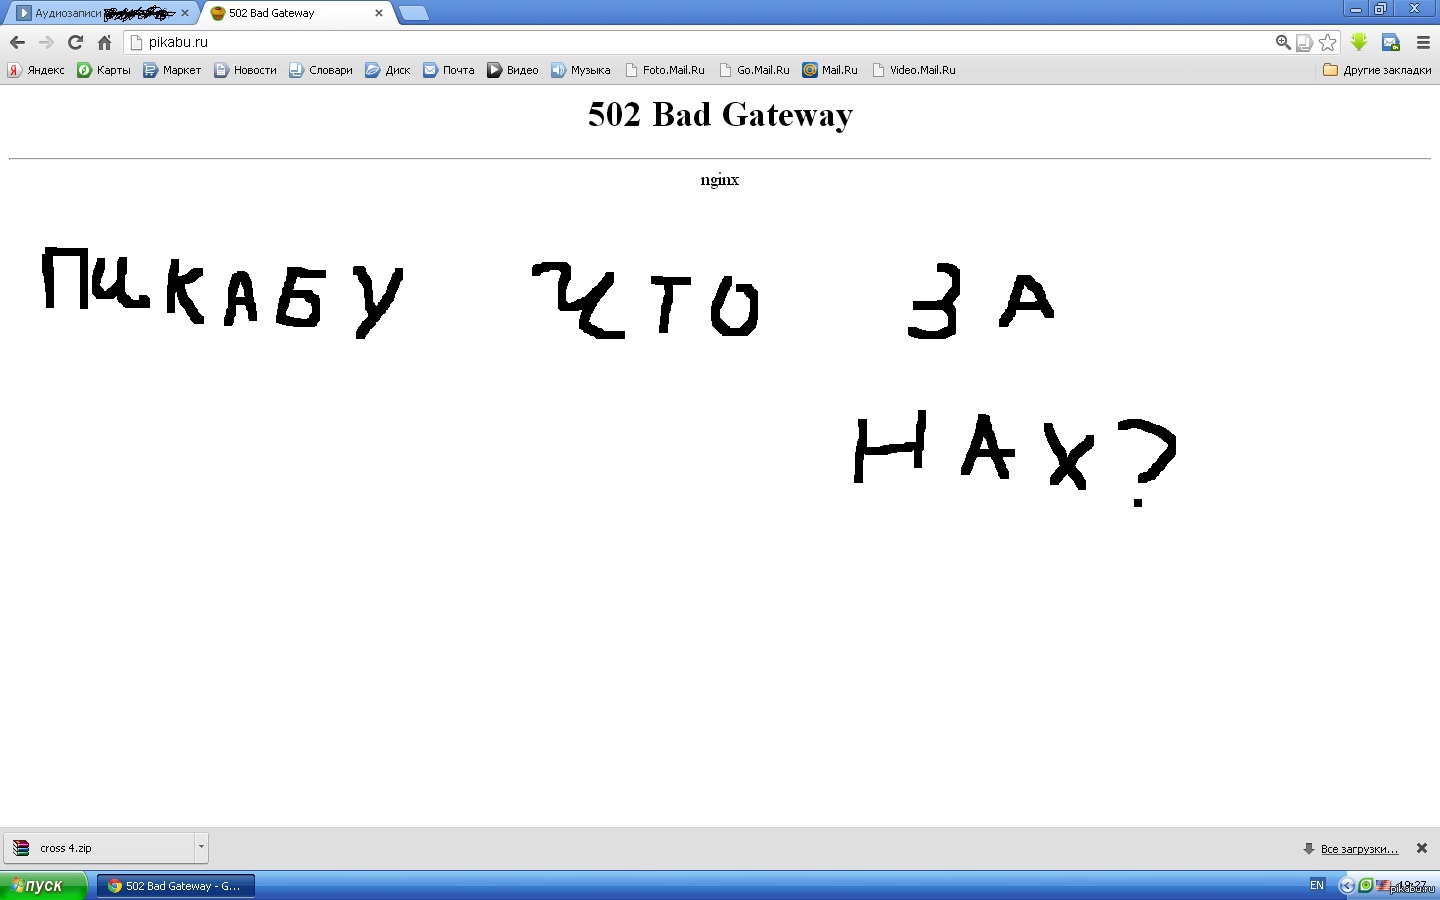Image resolution: width=1440 pixels, height=900 pixels.
Task: Open the Mail.Ru bookmark
Action: [830, 70]
